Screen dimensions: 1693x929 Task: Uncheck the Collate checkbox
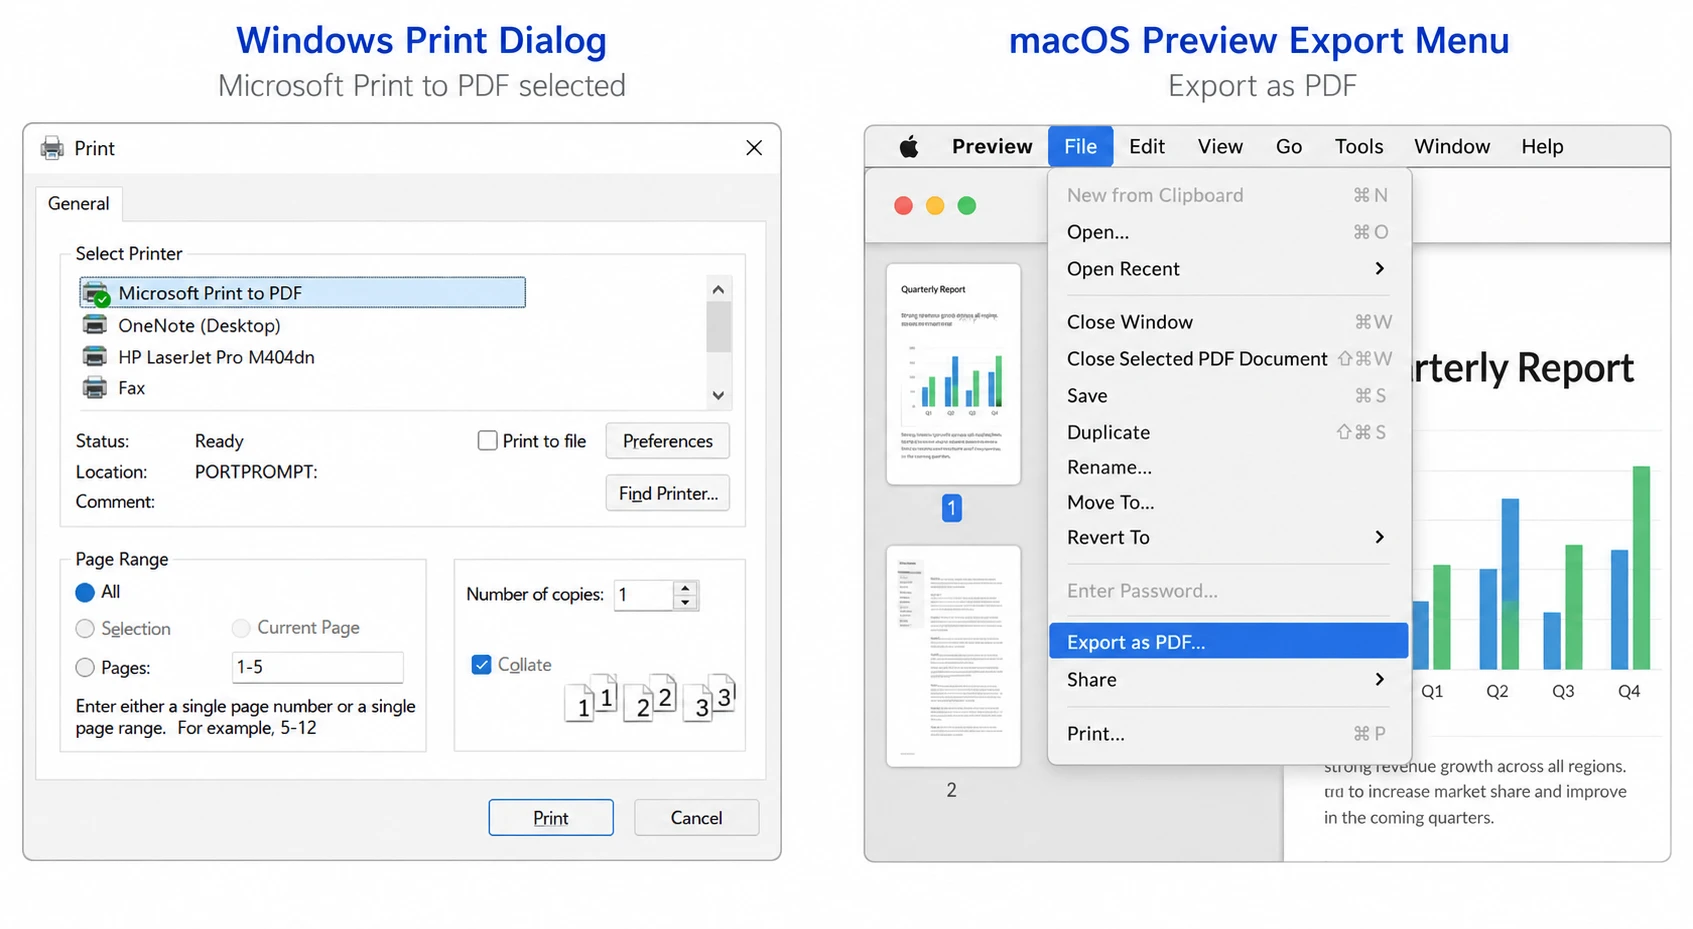[x=481, y=665]
